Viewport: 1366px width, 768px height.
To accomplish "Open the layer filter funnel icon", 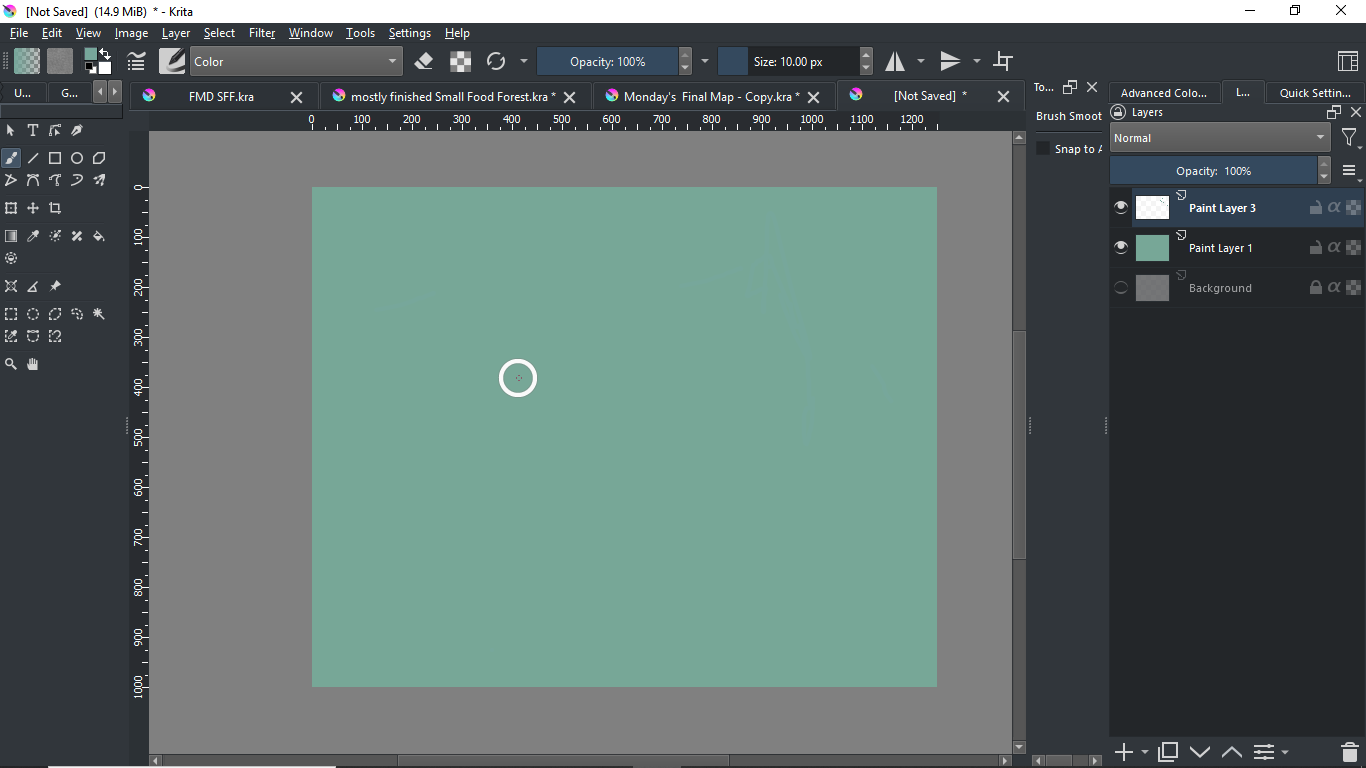I will [1349, 138].
